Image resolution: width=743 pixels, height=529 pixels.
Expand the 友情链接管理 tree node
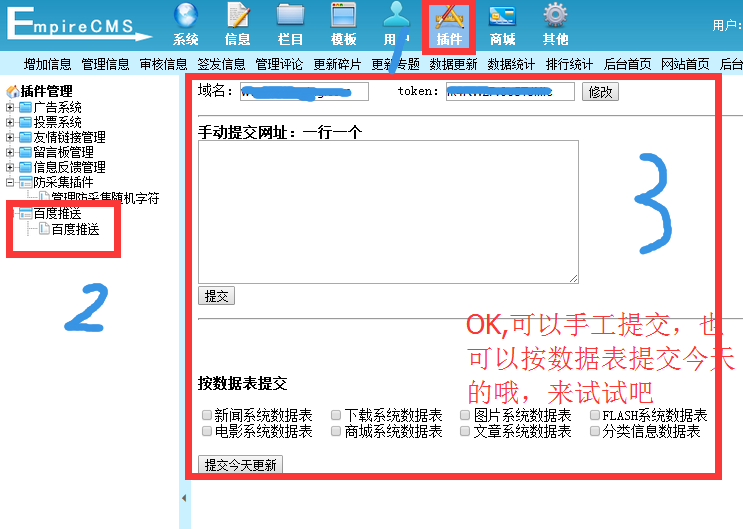pyautogui.click(x=9, y=137)
